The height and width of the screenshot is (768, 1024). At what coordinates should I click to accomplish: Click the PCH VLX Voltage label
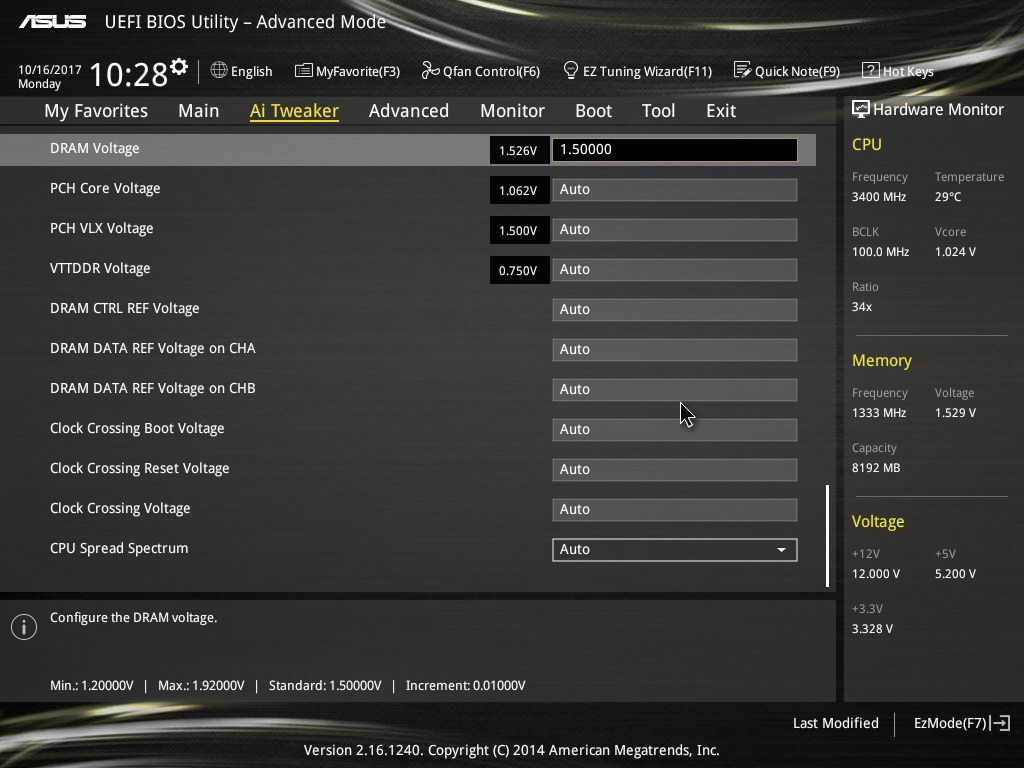point(102,228)
